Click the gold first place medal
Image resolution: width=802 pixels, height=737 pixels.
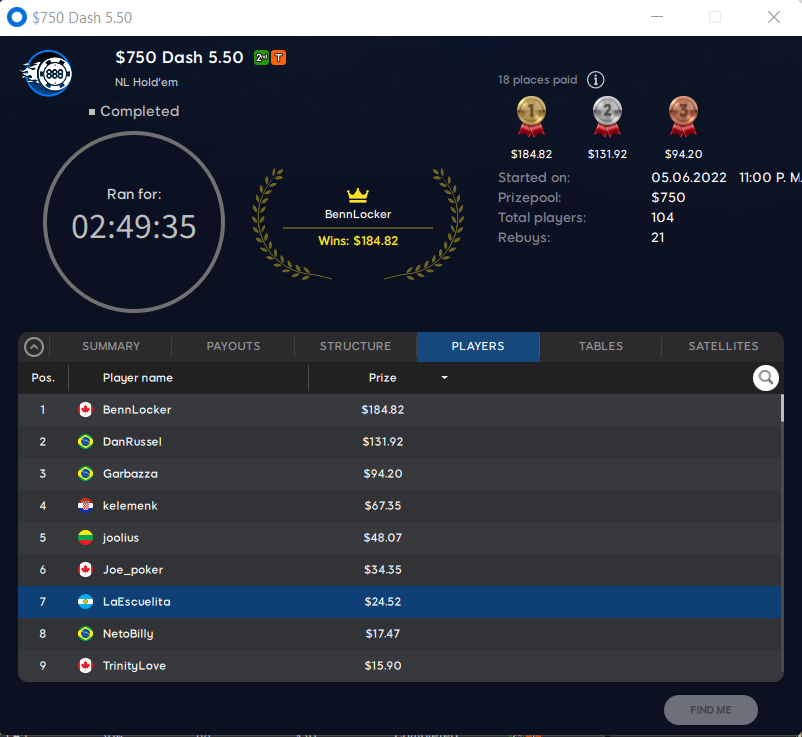531,117
